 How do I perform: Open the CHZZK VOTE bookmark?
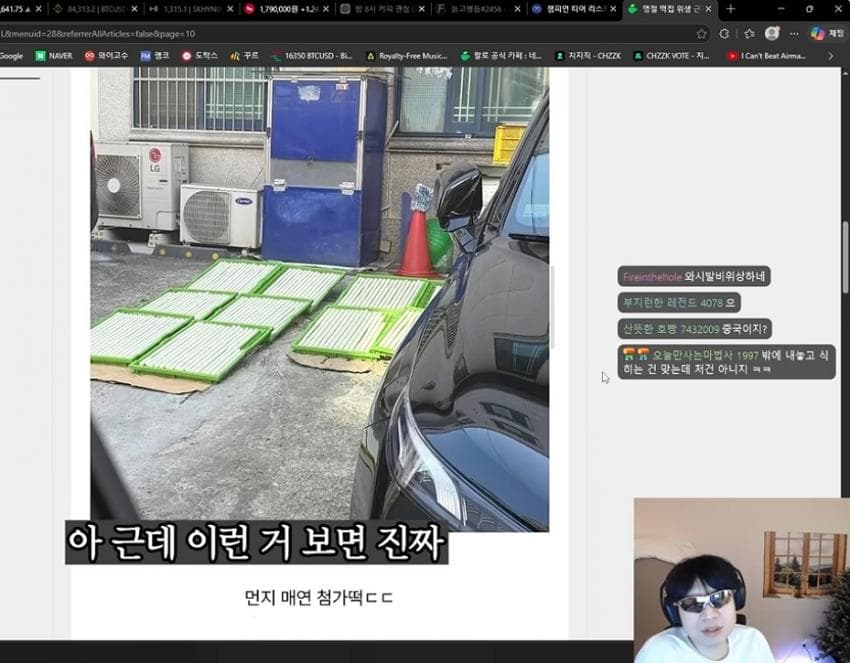(672, 56)
